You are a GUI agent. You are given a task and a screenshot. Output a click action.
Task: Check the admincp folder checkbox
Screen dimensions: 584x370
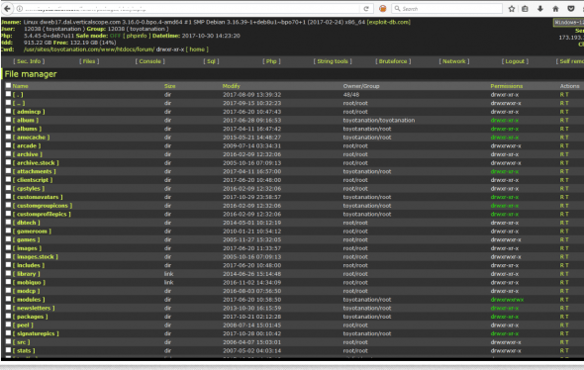[8, 111]
